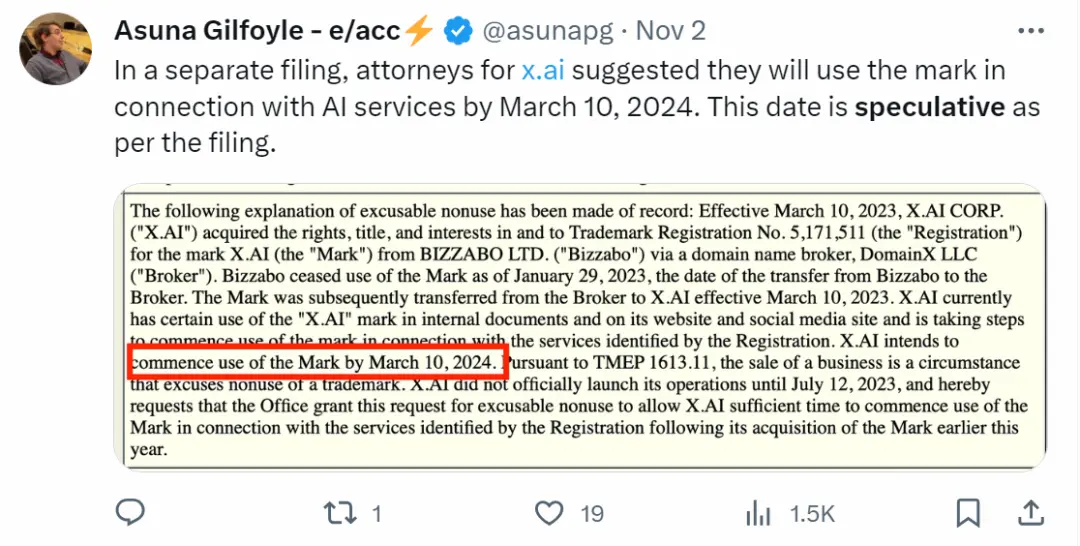Click the Asuna Gilfoyle - e/acc display name

coord(257,32)
